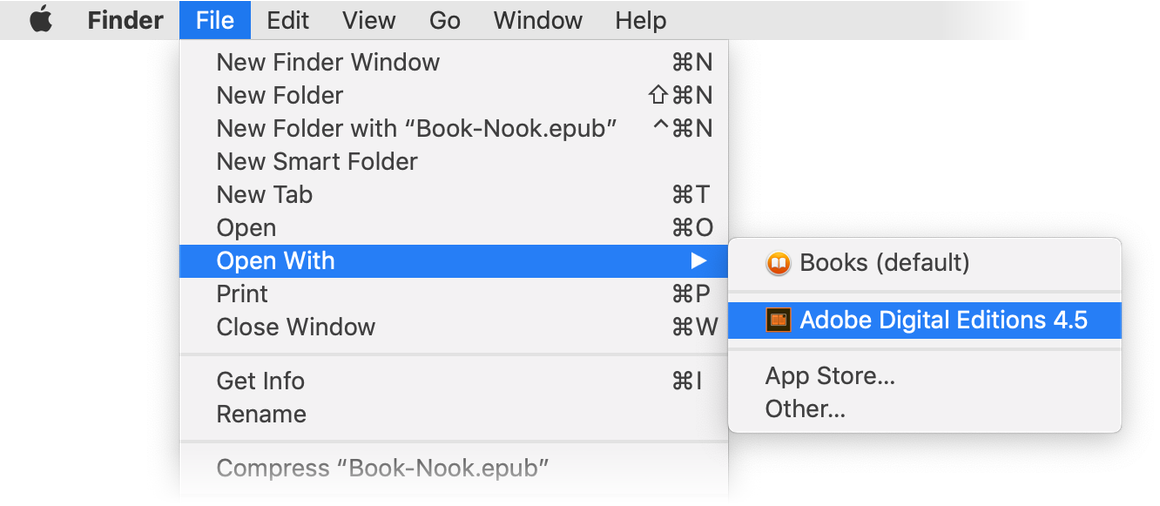Open the Window menu
This screenshot has width=1160, height=506.
pyautogui.click(x=538, y=20)
